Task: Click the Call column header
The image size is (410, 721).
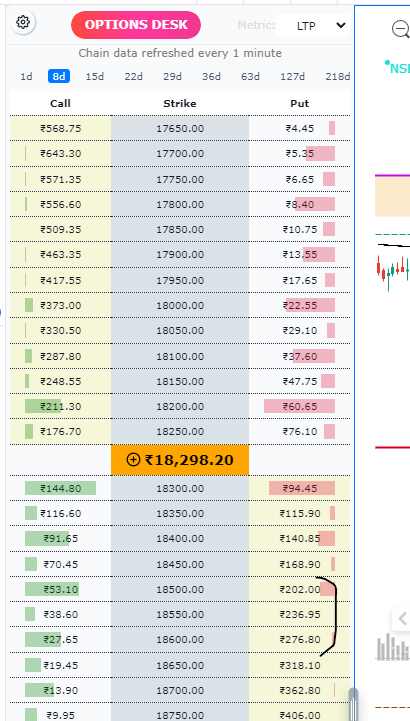Action: tap(60, 103)
